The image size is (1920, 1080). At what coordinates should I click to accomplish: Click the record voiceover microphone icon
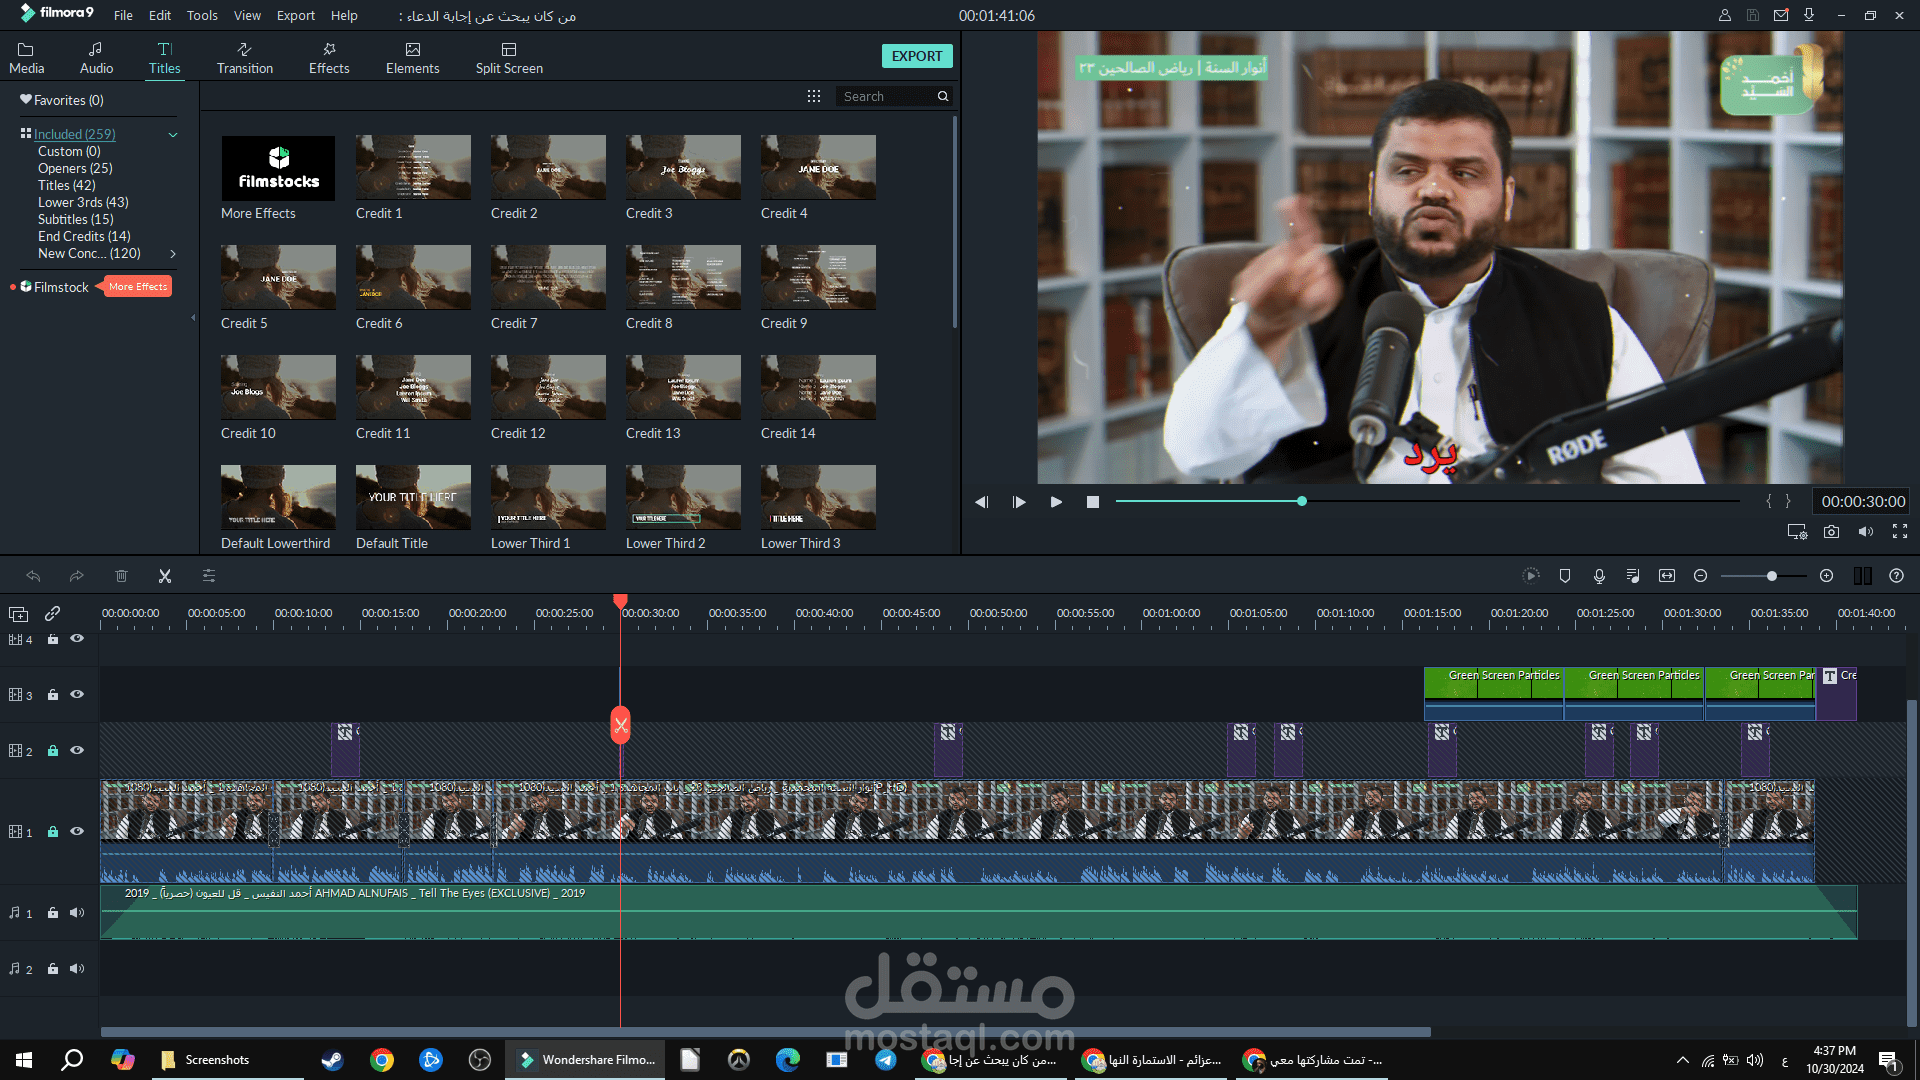pos(1599,576)
